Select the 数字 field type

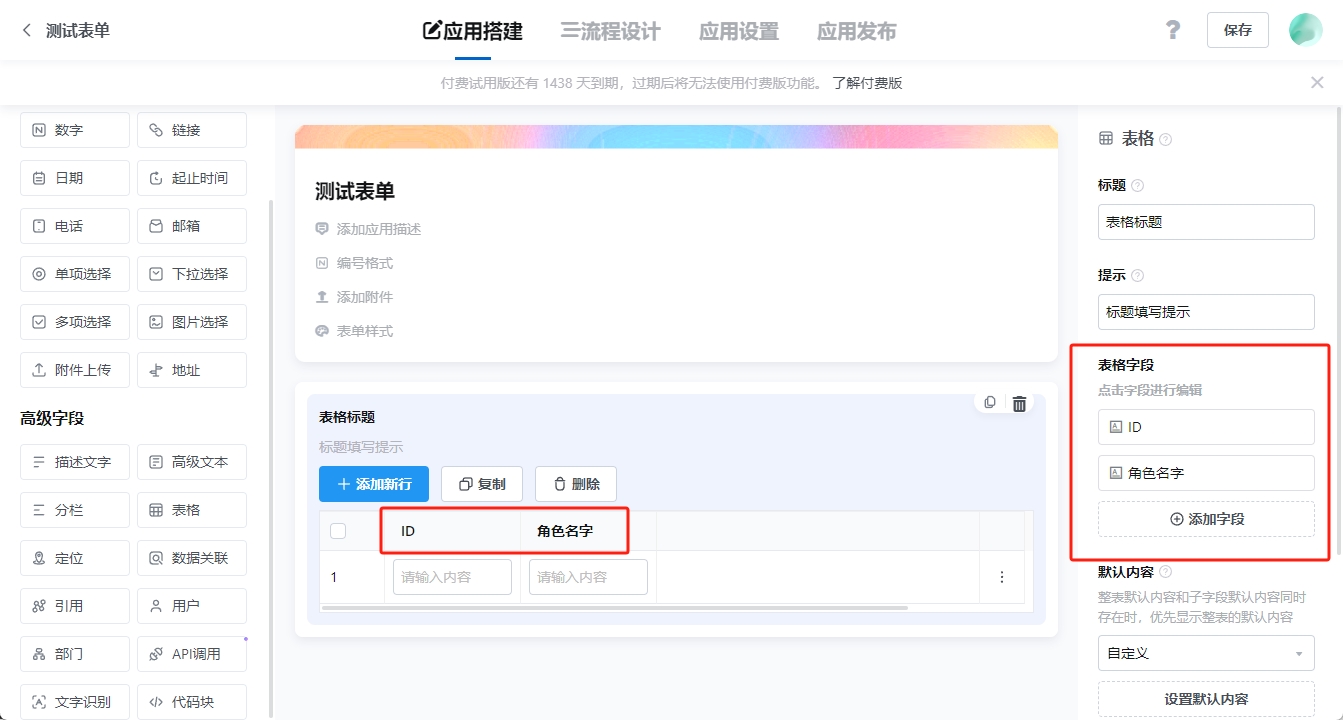pyautogui.click(x=74, y=129)
